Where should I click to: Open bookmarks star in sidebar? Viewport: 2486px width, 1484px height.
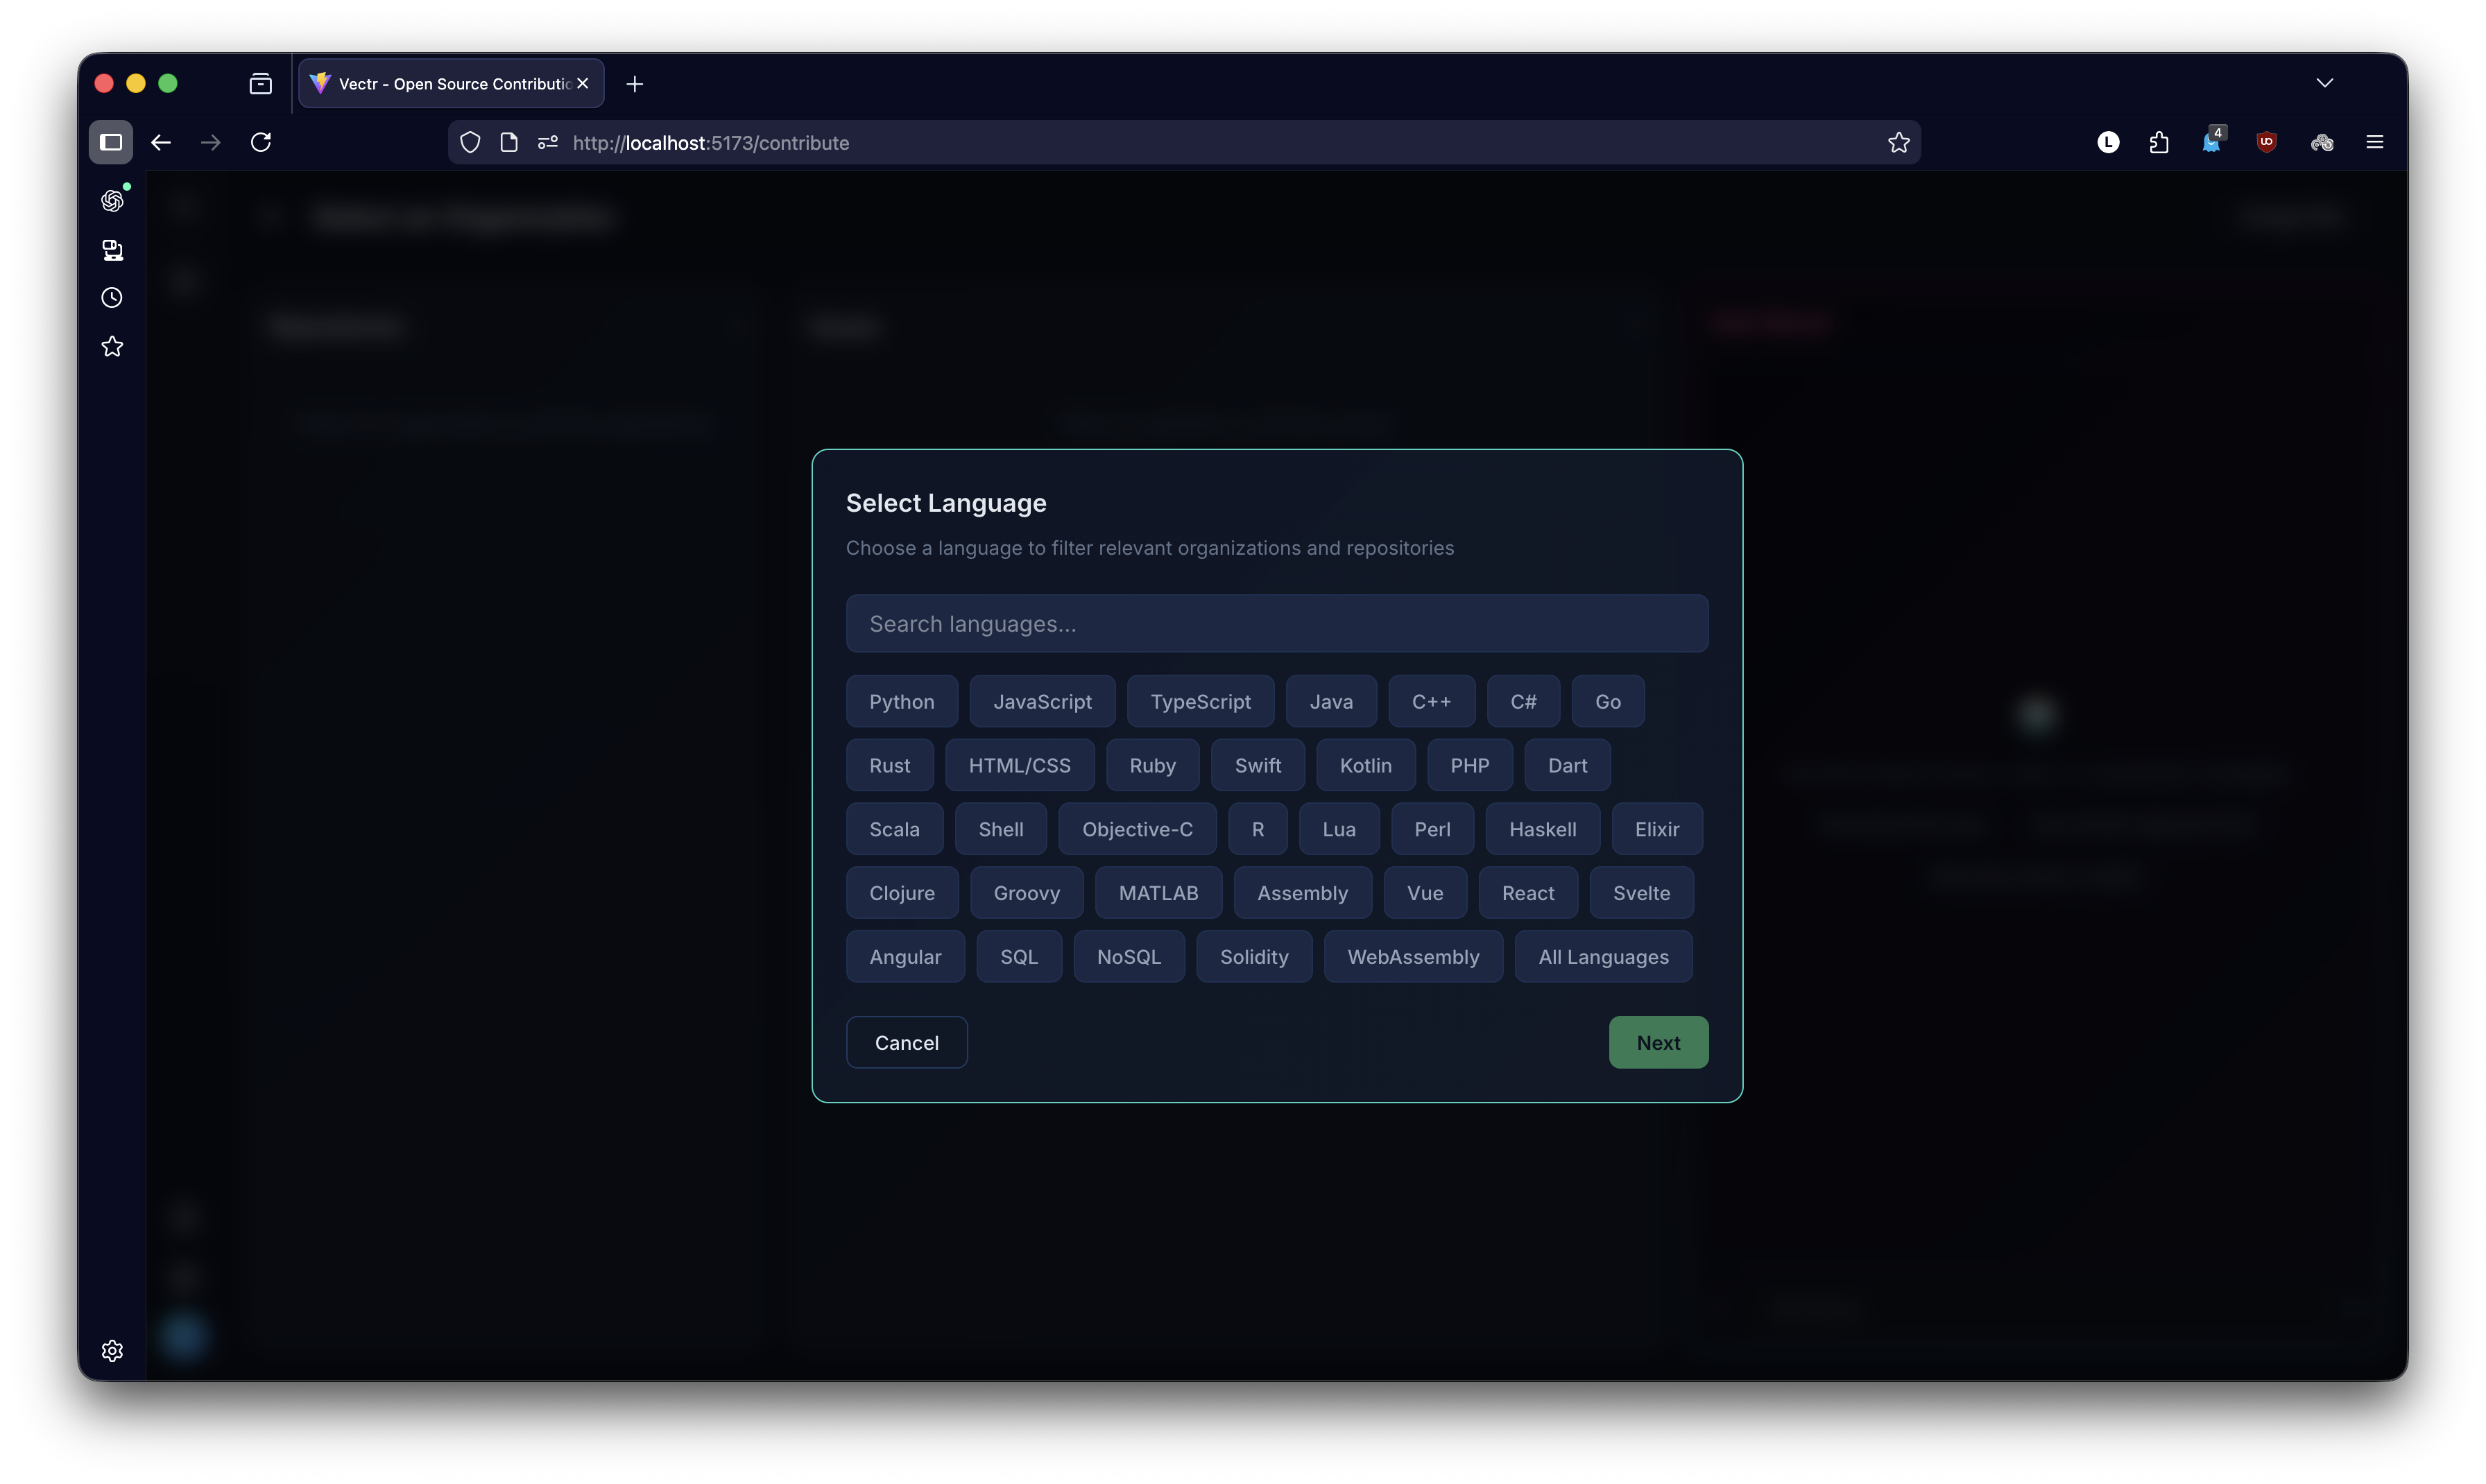pos(112,346)
